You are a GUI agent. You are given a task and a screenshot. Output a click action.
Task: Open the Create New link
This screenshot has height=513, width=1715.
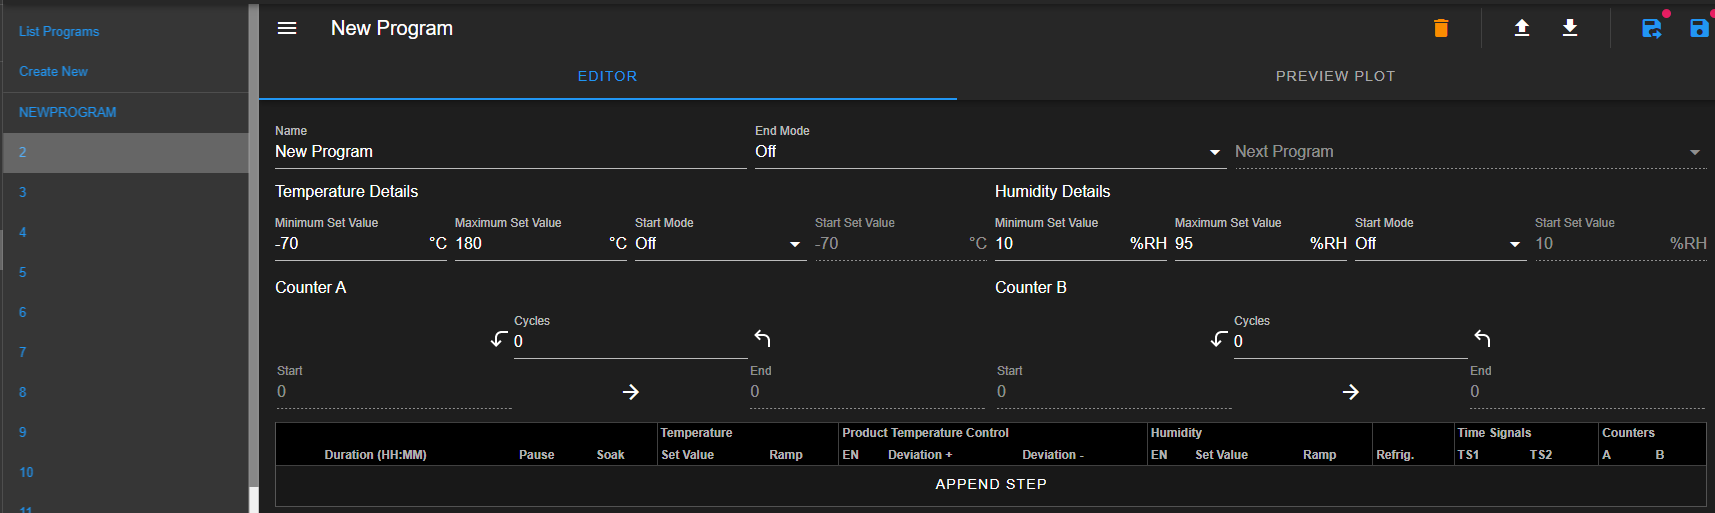click(53, 71)
